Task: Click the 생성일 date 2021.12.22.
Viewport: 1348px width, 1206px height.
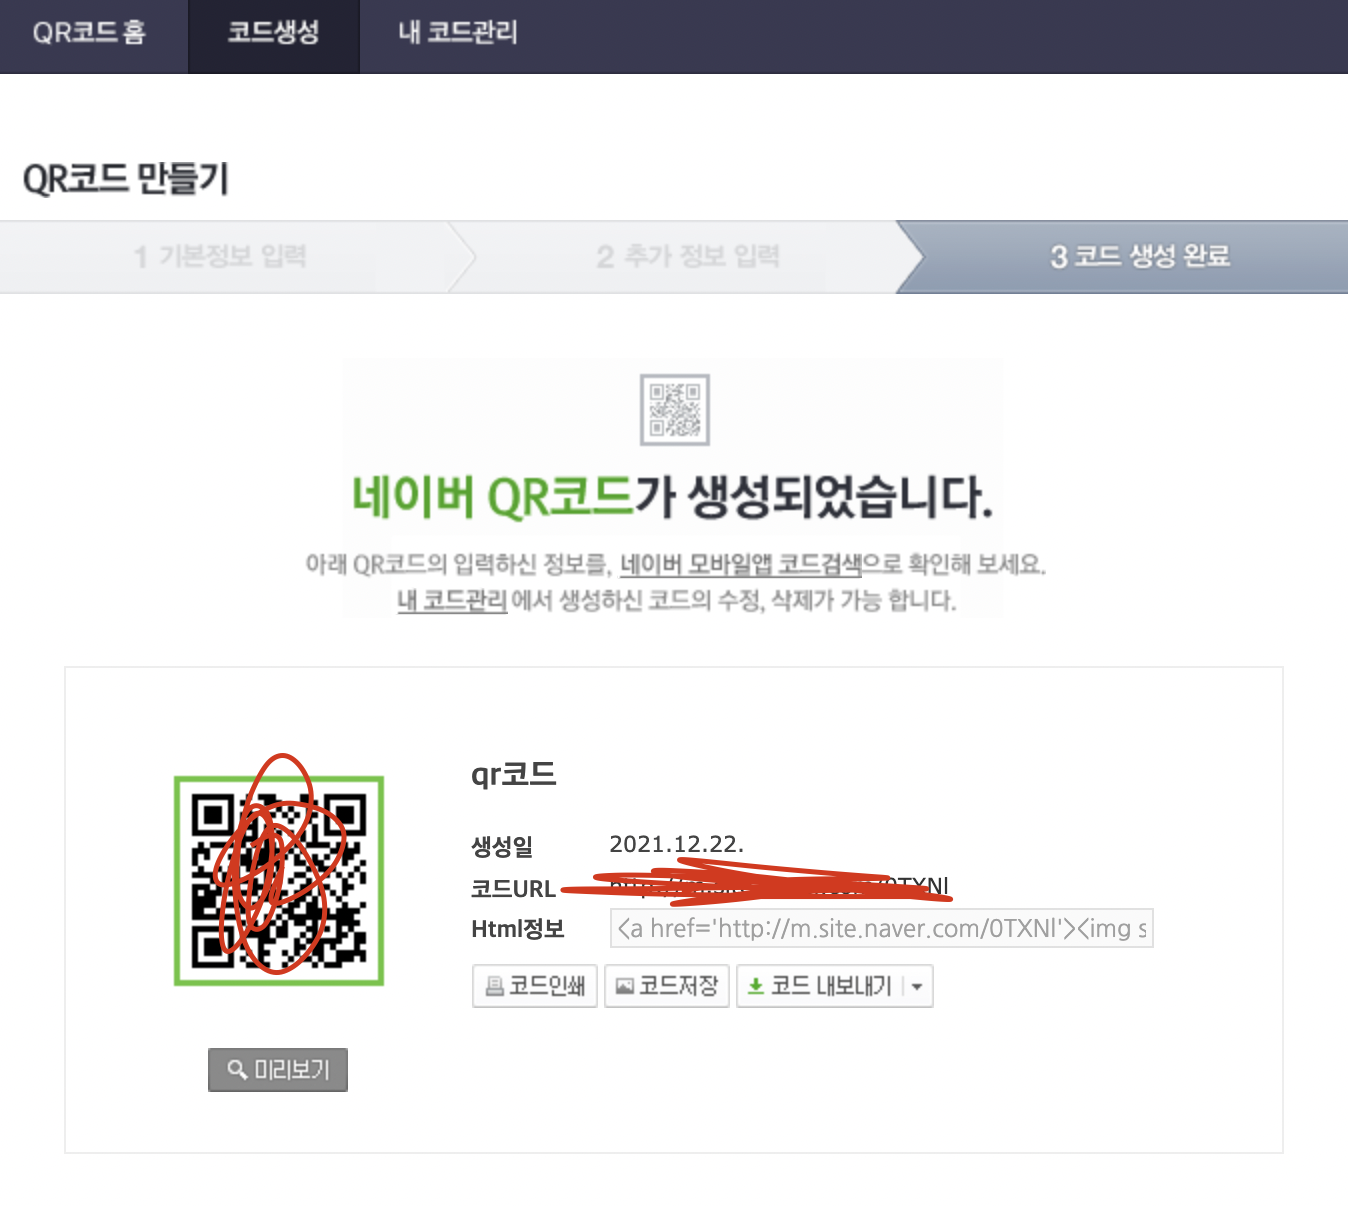Action: 677,844
